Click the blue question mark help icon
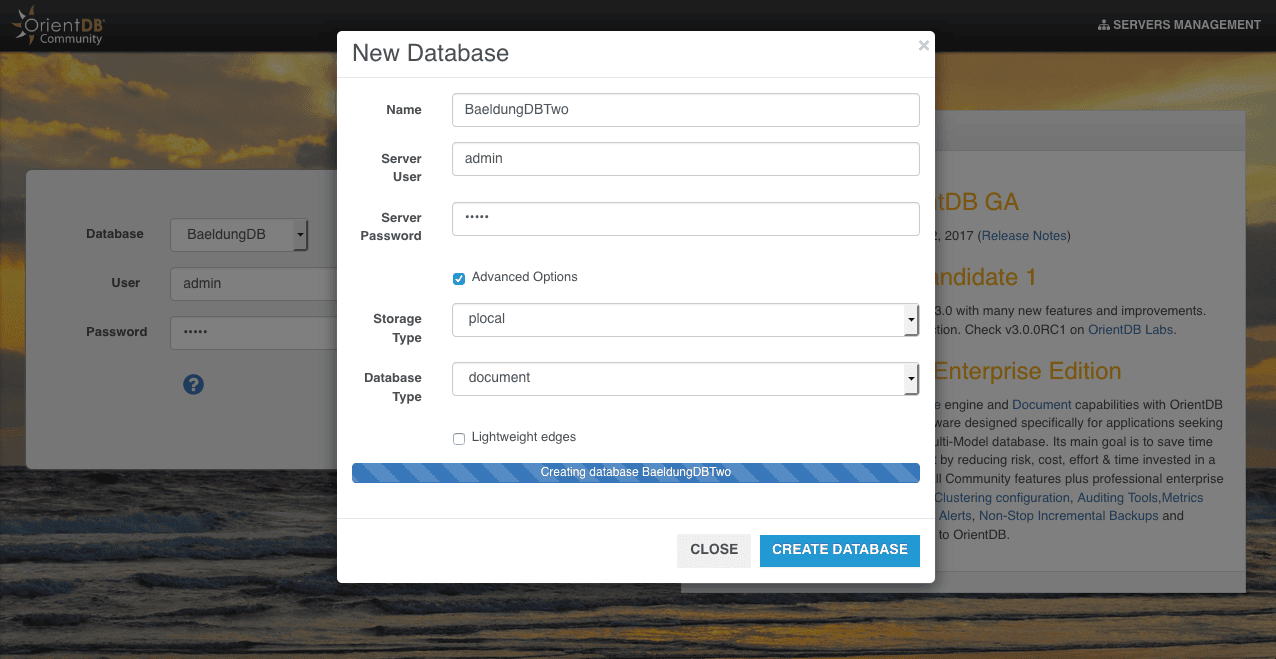 coord(194,384)
